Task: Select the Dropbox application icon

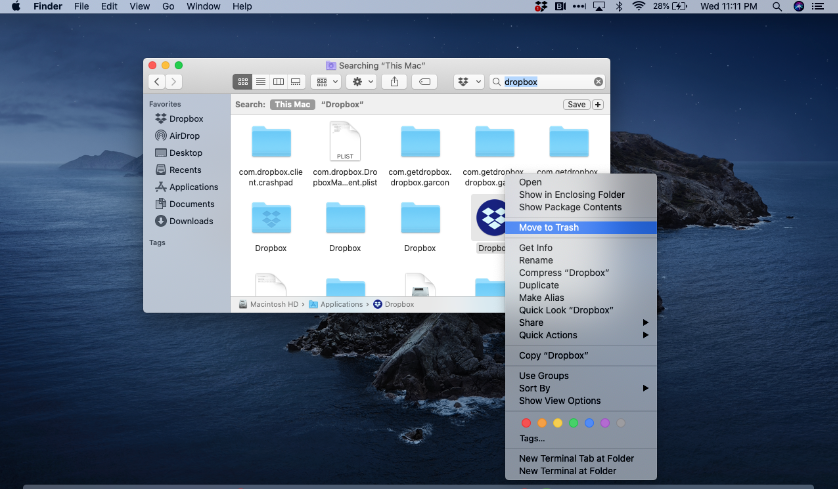Action: [x=491, y=218]
